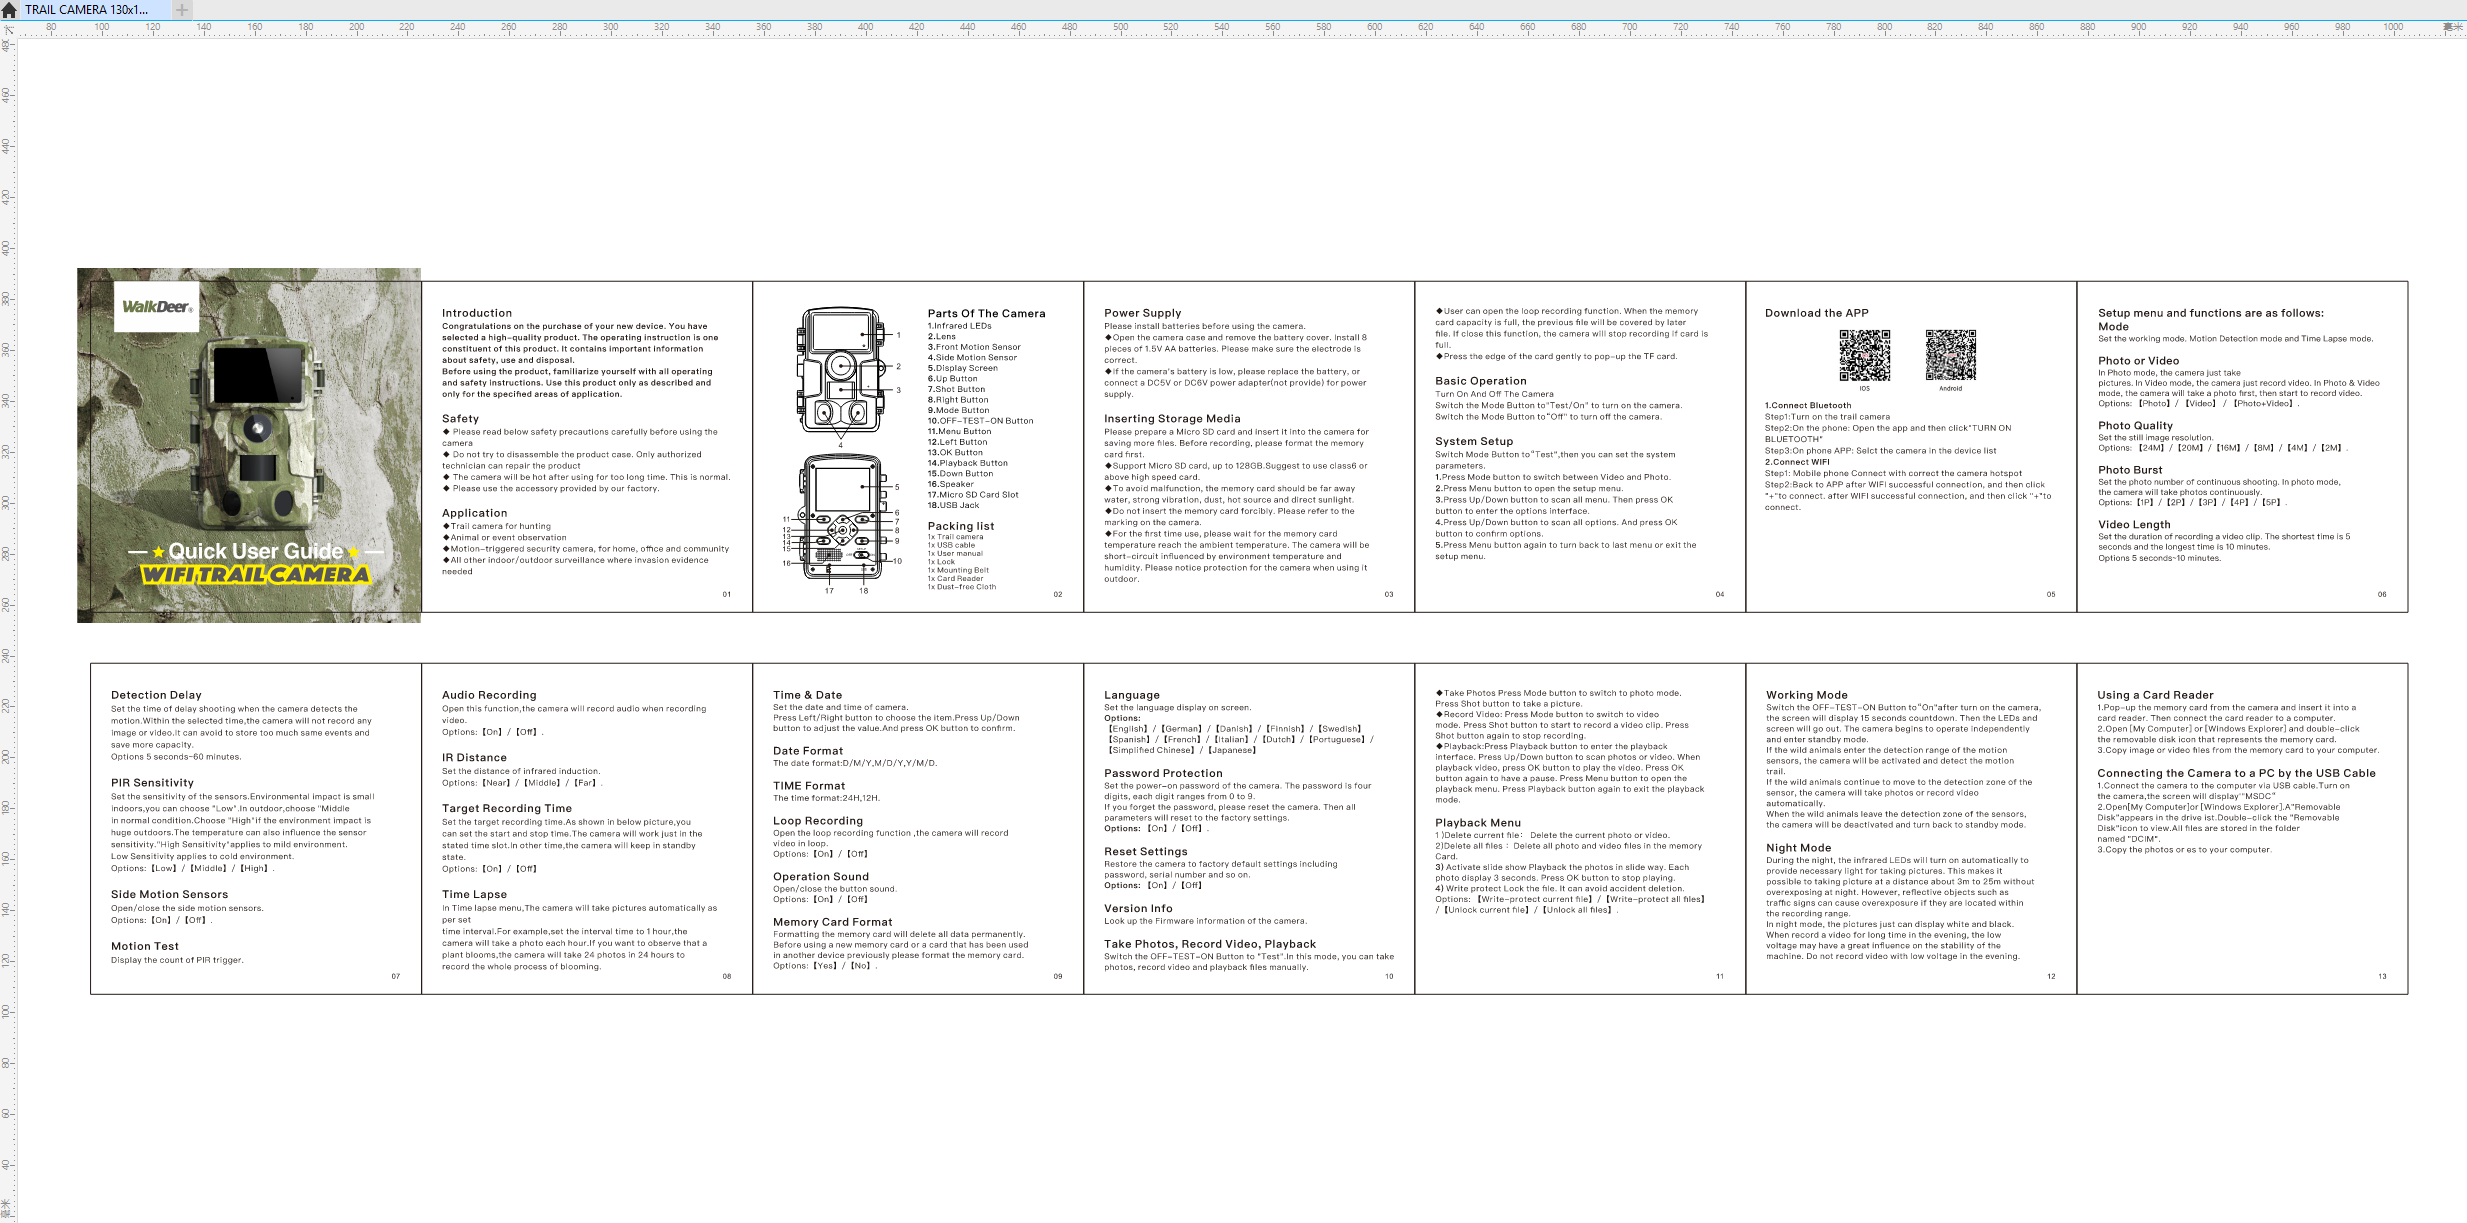
Task: Click the Using a Card Reader heading
Action: 2155,695
